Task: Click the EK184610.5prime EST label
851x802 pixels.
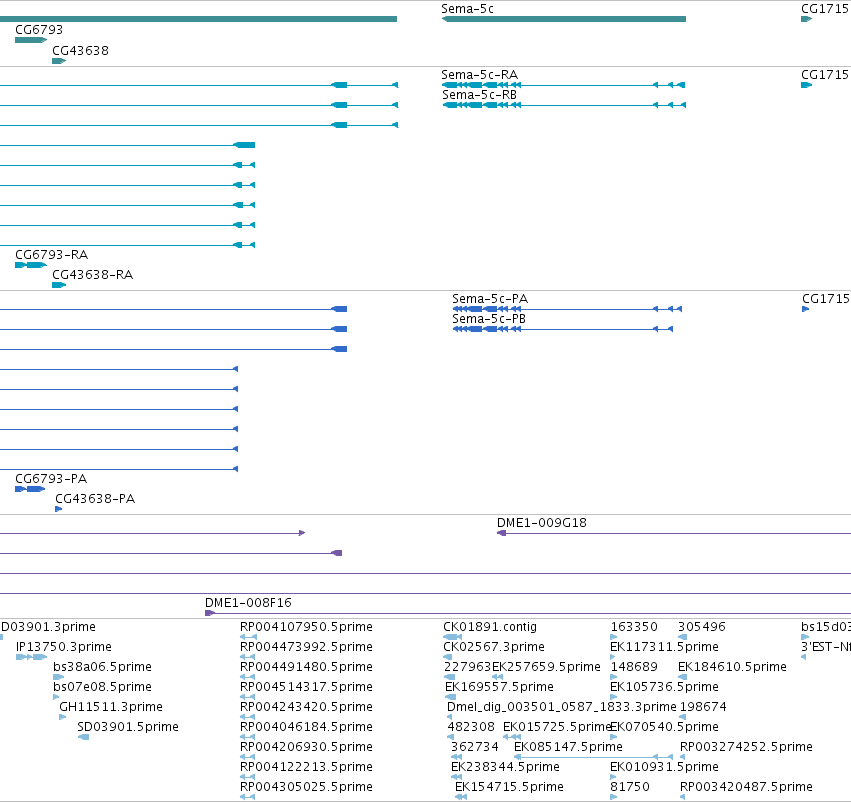Action: pyautogui.click(x=732, y=666)
